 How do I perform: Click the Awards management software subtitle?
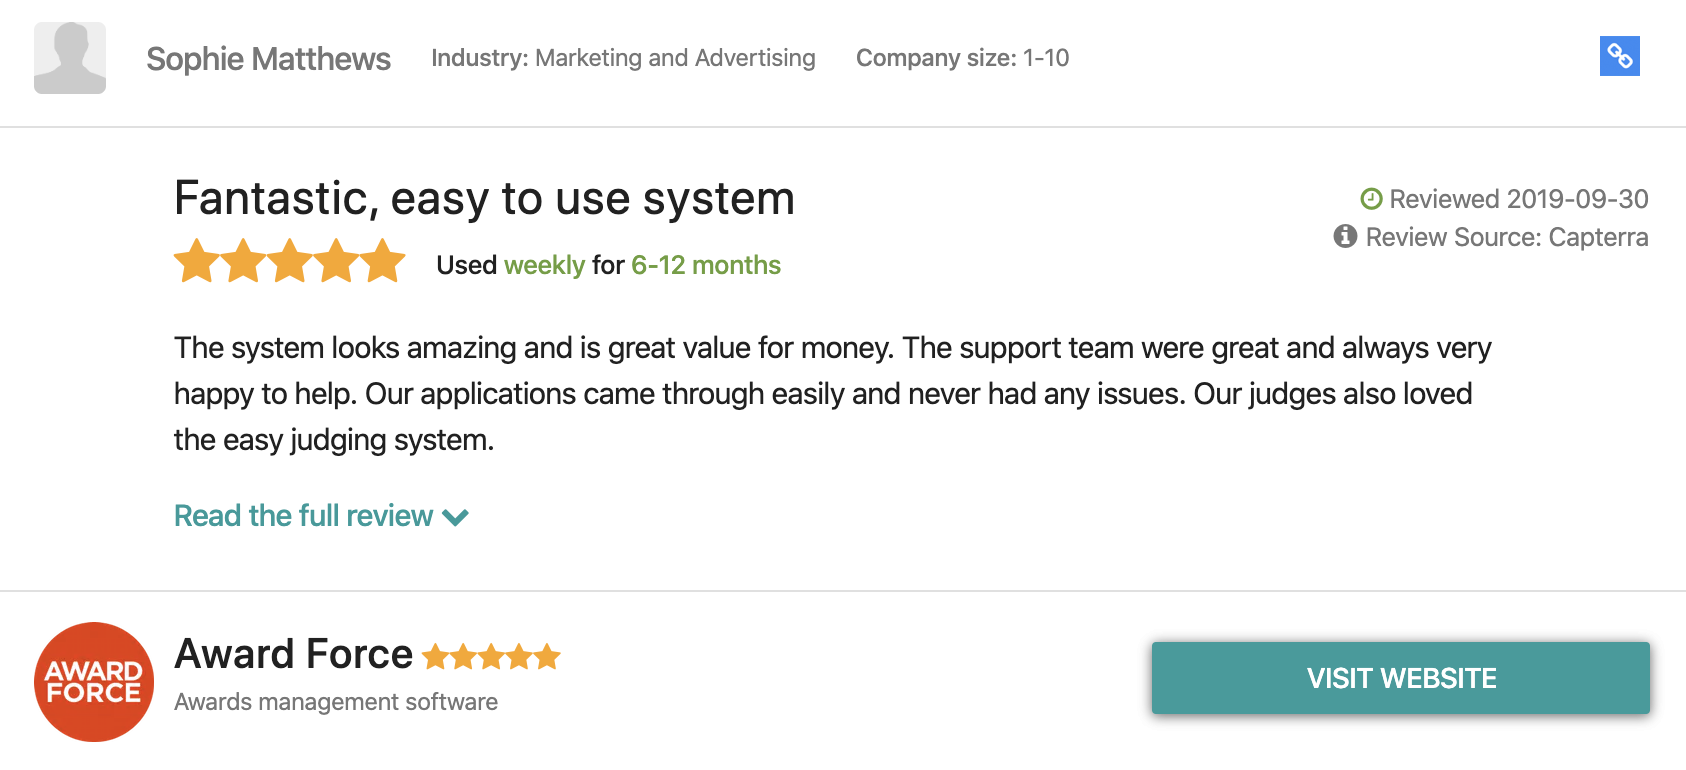point(336,702)
